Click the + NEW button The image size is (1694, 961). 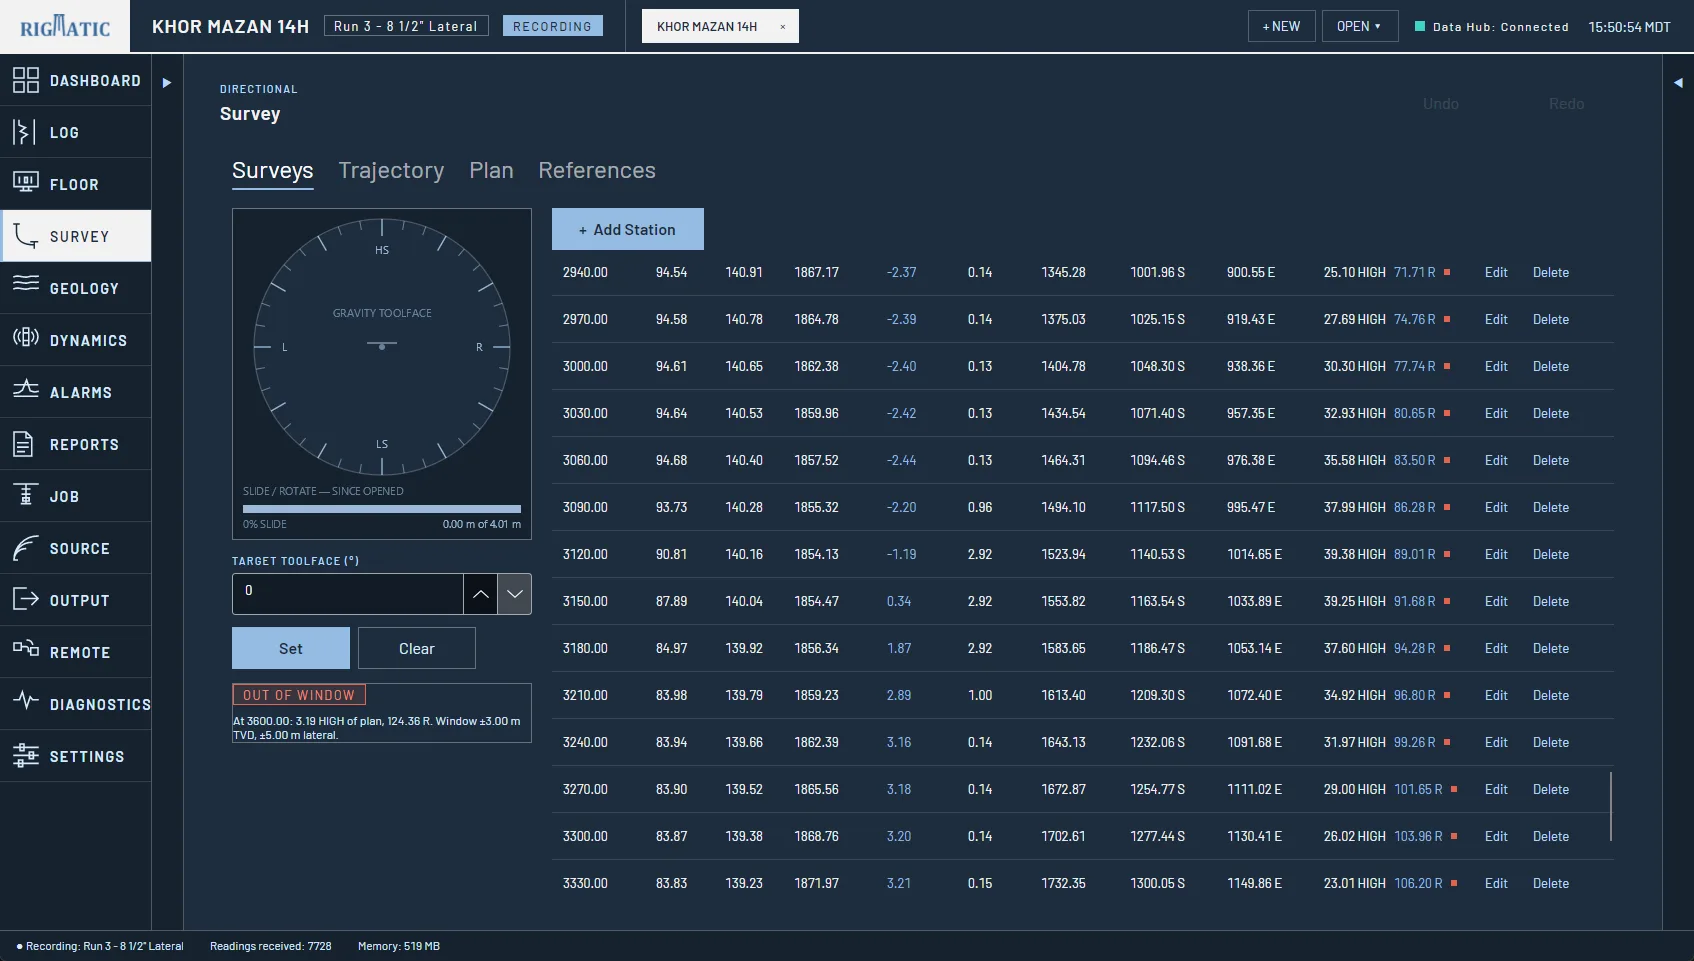1281,26
